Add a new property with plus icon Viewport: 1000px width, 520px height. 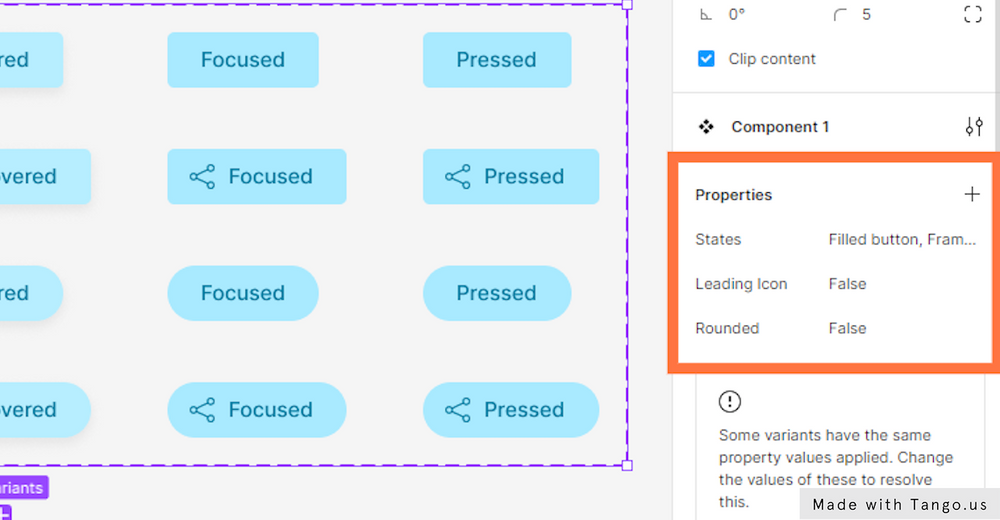pyautogui.click(x=972, y=194)
